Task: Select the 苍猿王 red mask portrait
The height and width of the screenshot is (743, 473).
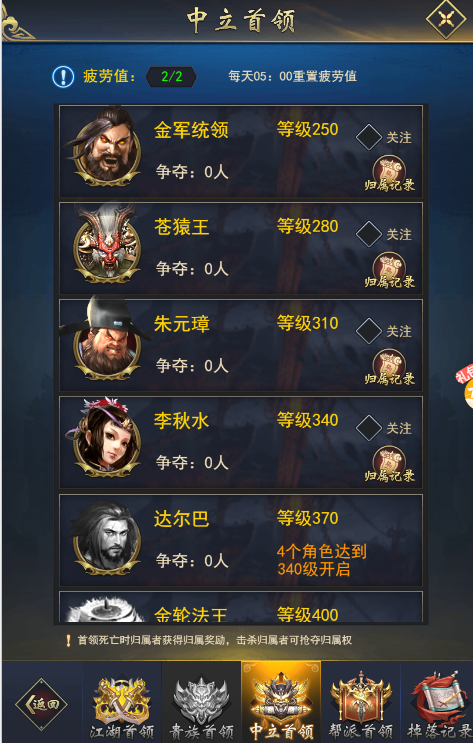Action: coord(108,245)
